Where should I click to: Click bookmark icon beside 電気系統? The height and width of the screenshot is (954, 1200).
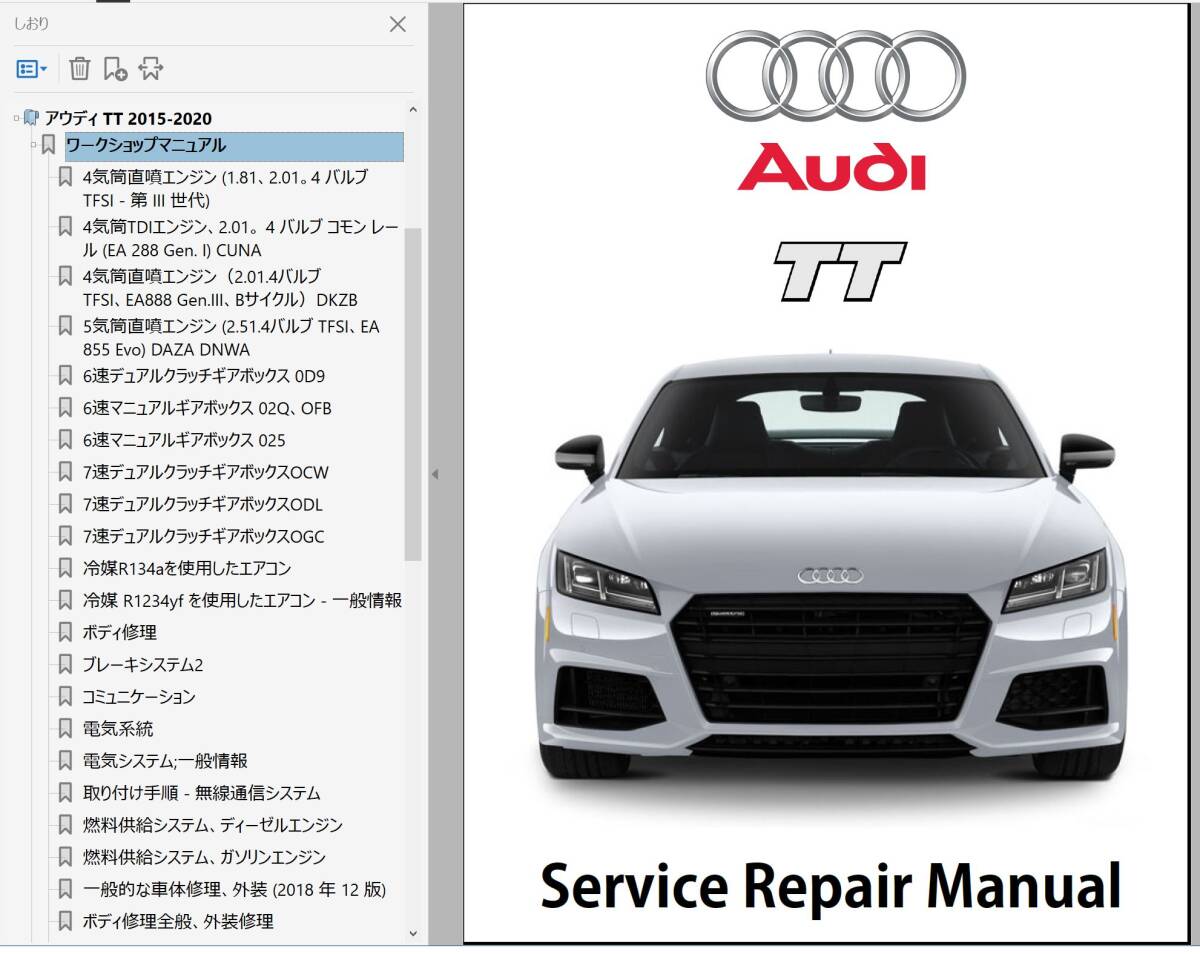pos(65,729)
